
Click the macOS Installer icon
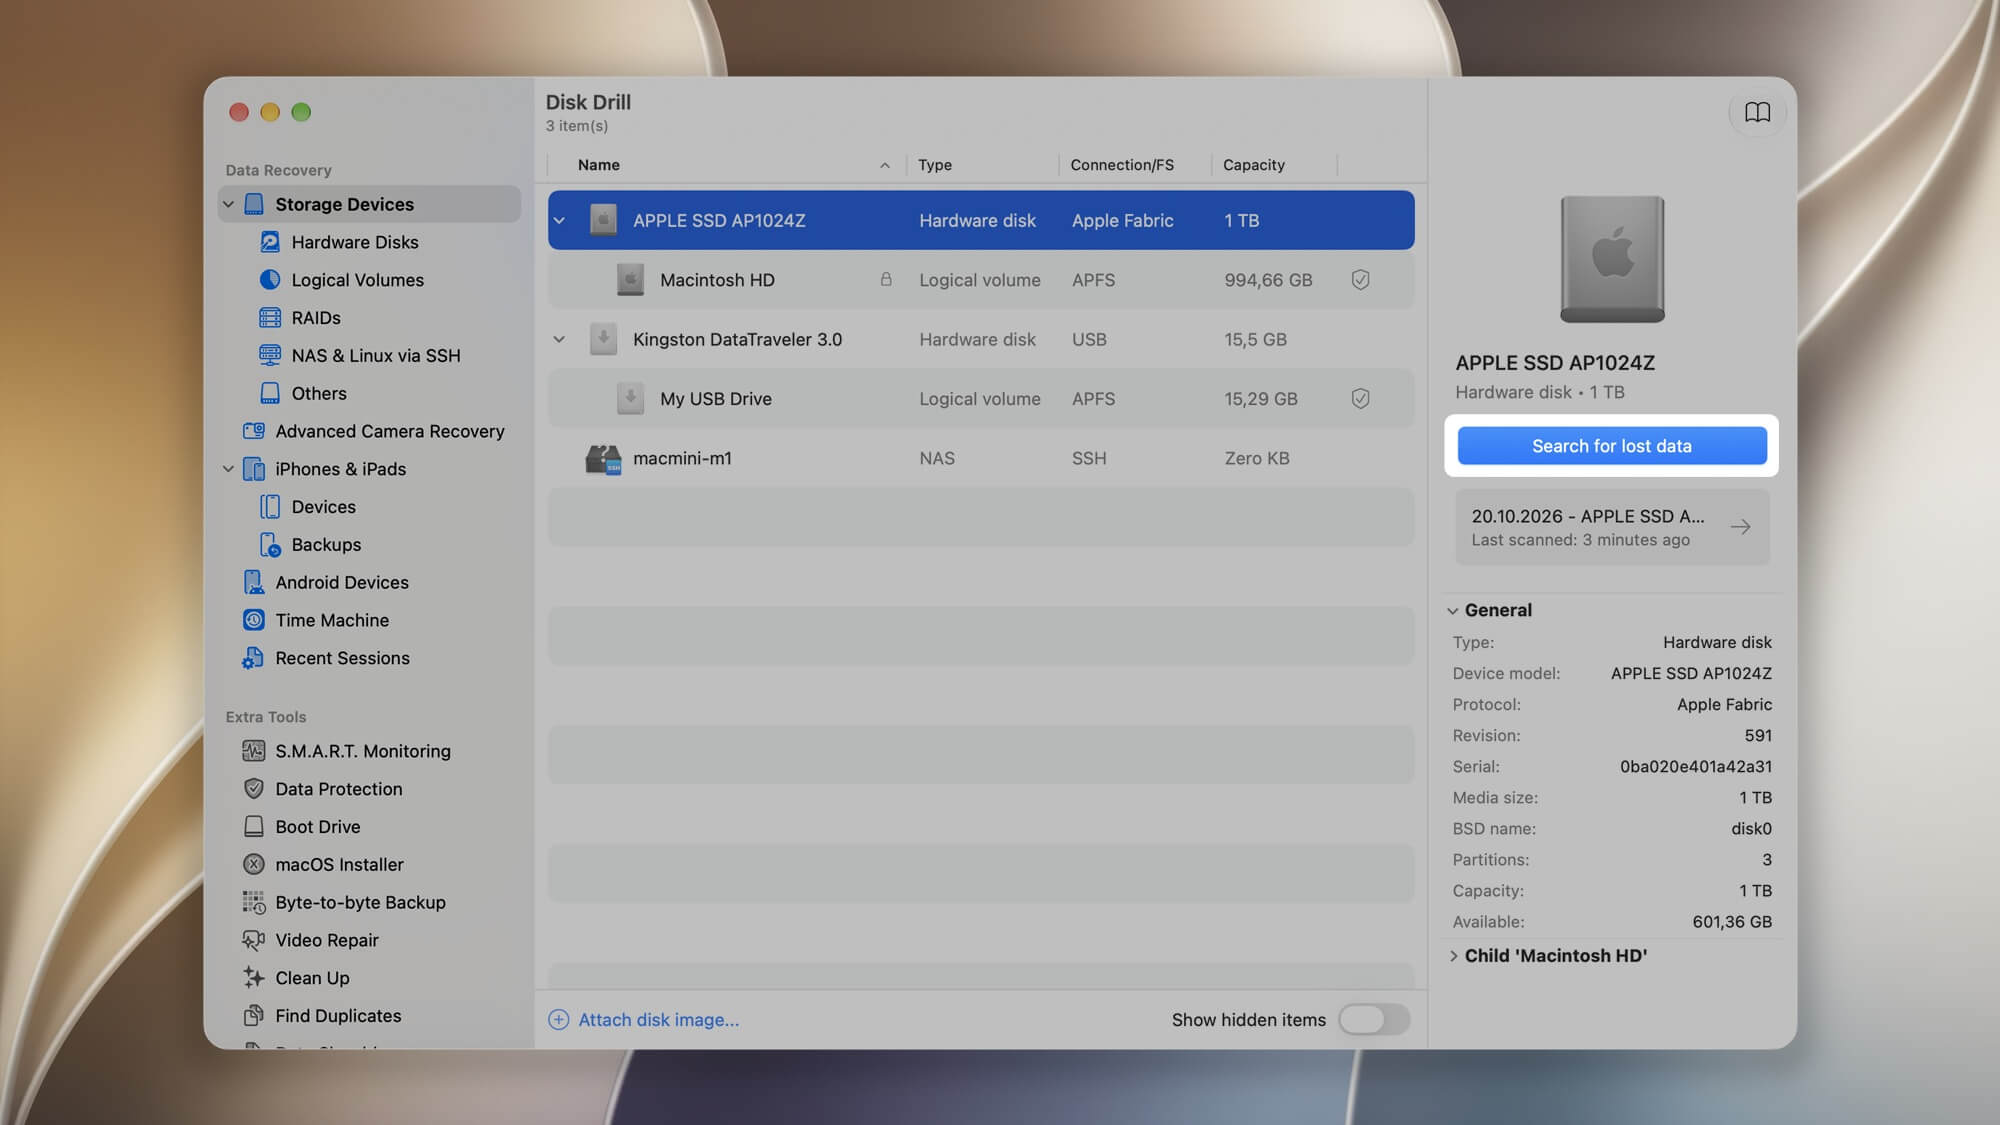click(254, 864)
